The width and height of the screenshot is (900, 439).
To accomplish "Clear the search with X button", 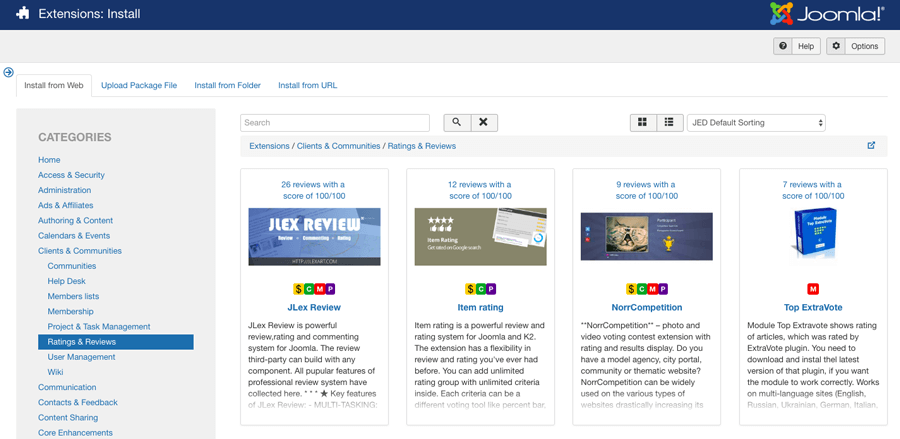I will point(484,122).
